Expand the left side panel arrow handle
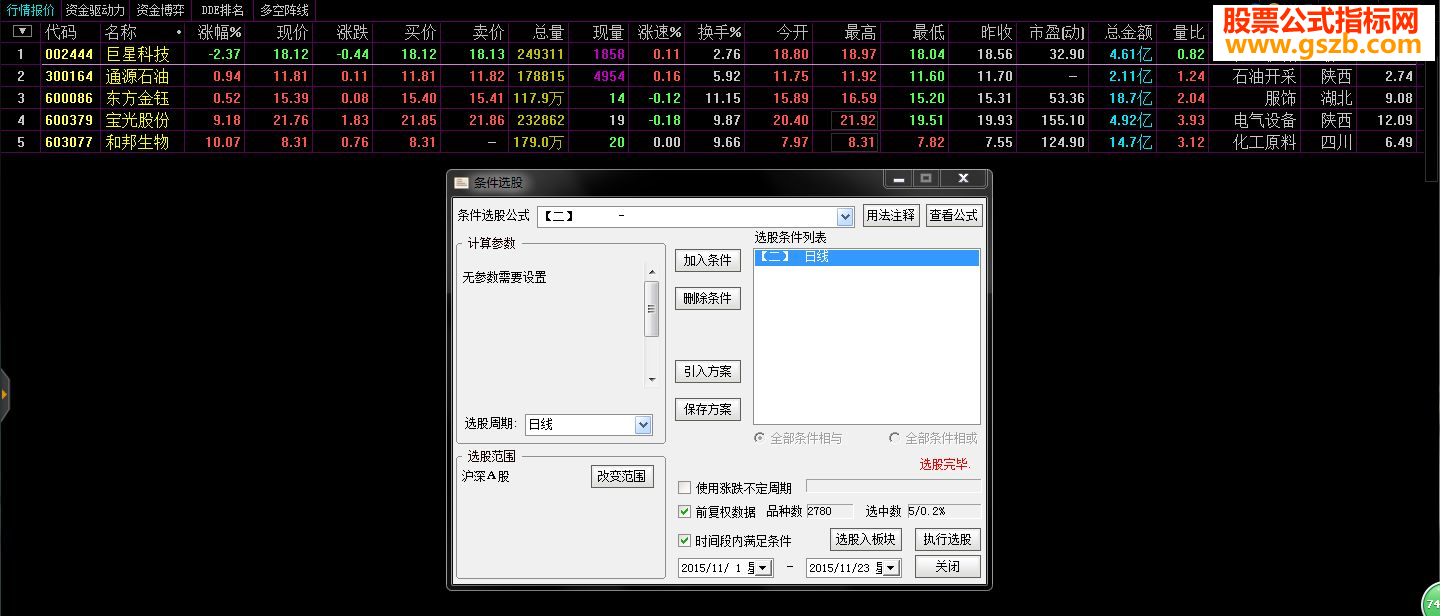This screenshot has width=1440, height=616. pyautogui.click(x=4, y=395)
